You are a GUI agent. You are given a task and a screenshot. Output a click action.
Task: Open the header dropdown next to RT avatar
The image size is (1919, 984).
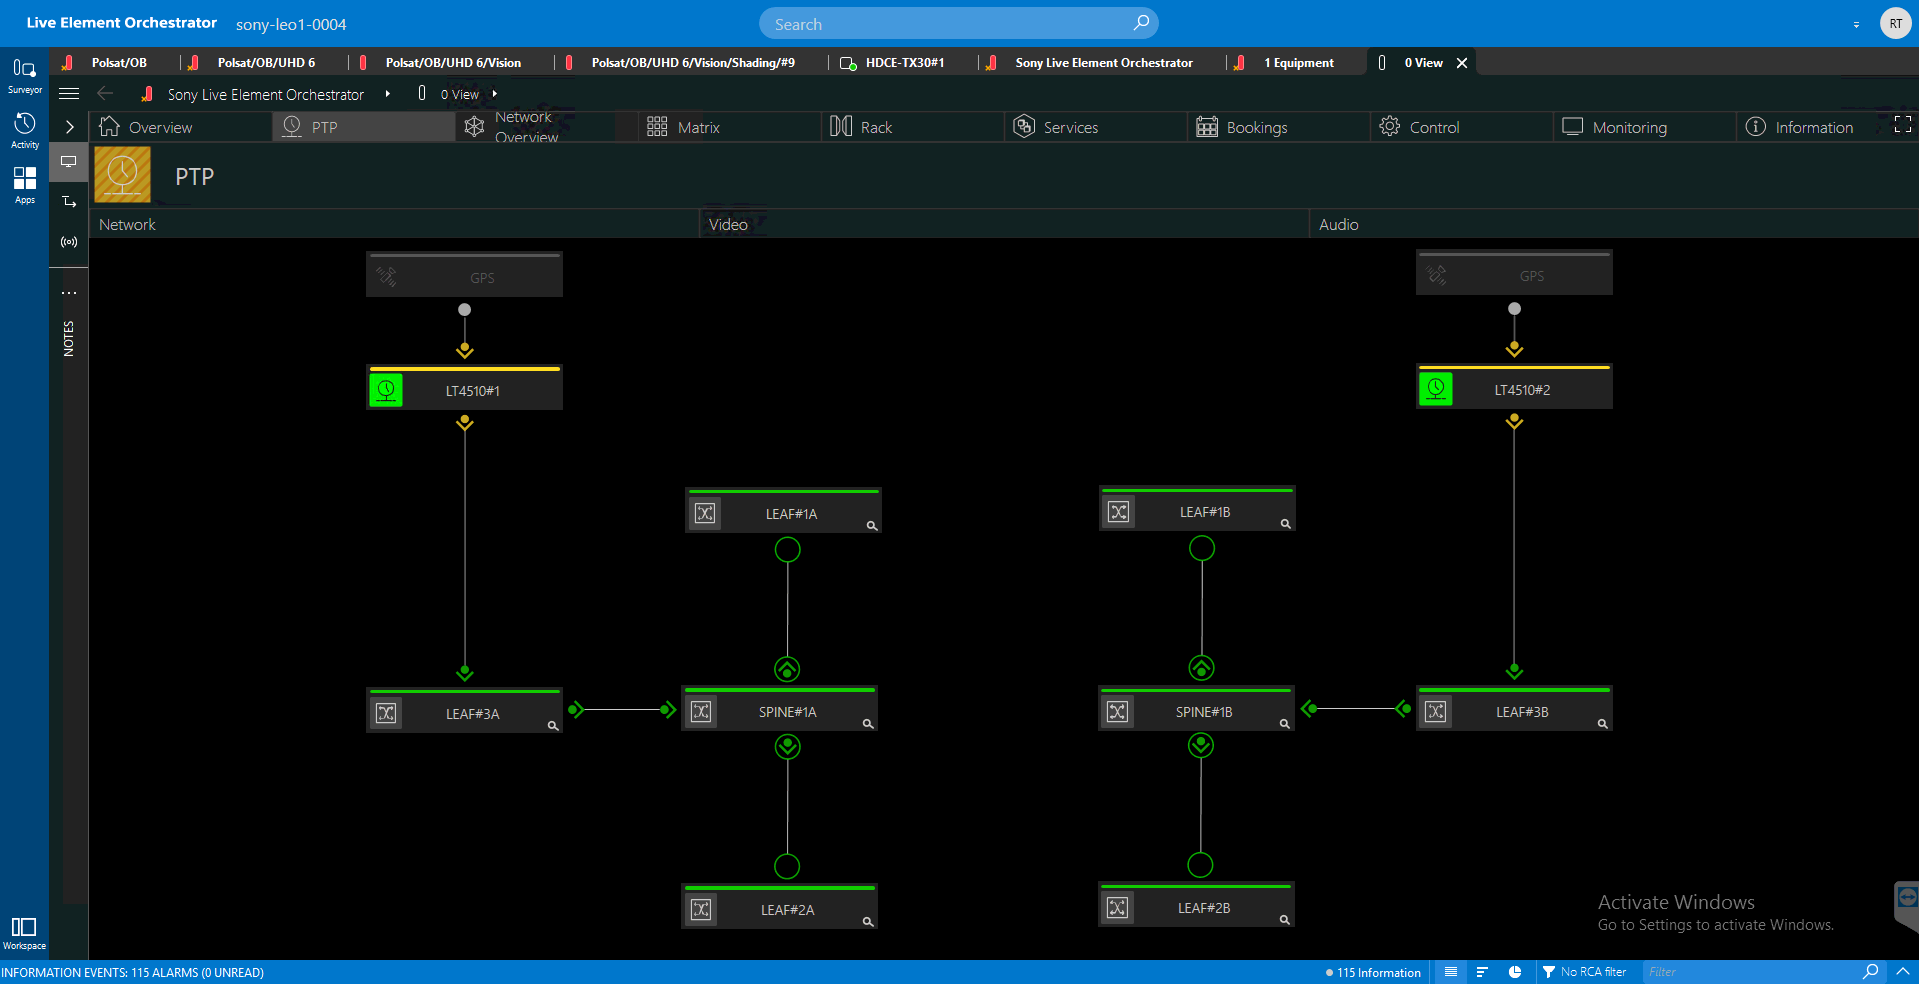click(1856, 24)
